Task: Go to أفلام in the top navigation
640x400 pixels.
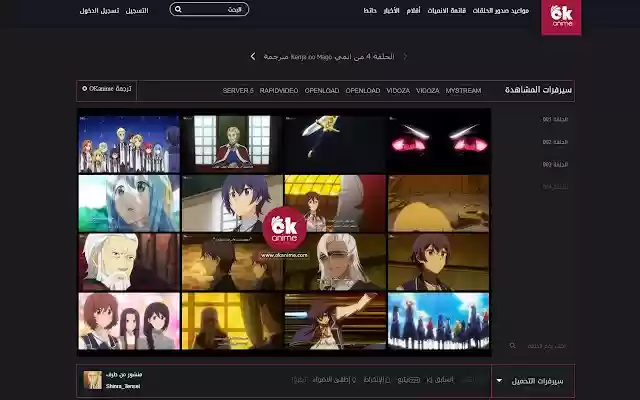Action: [413, 11]
